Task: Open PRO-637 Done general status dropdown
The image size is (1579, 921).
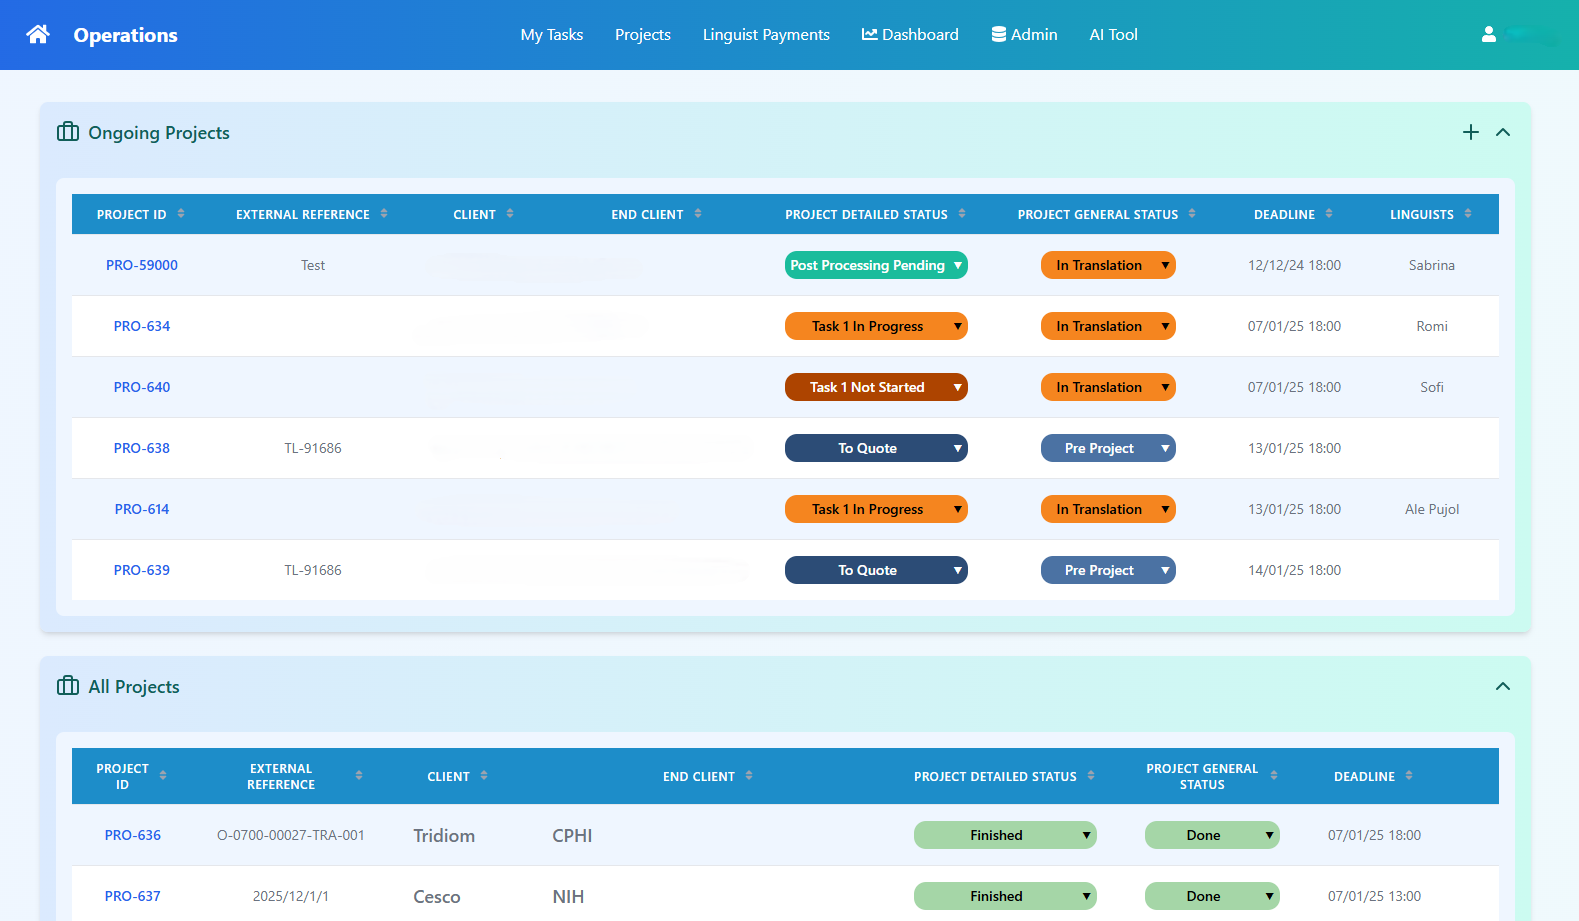Action: click(x=1212, y=896)
